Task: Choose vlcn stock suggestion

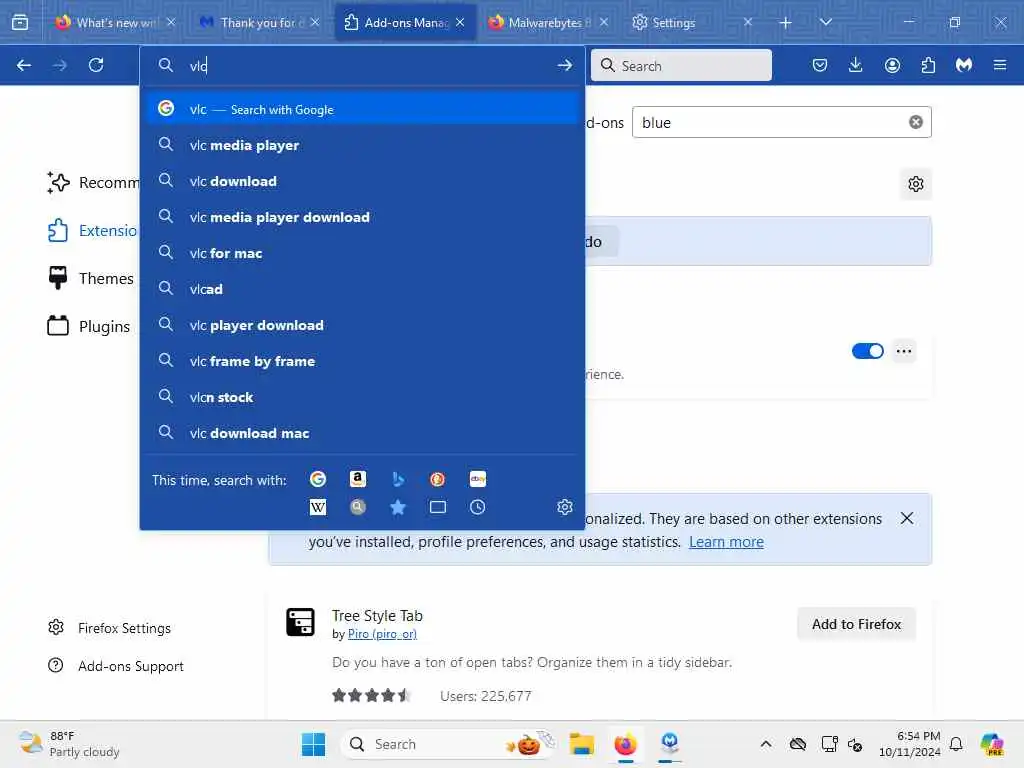Action: pos(362,397)
